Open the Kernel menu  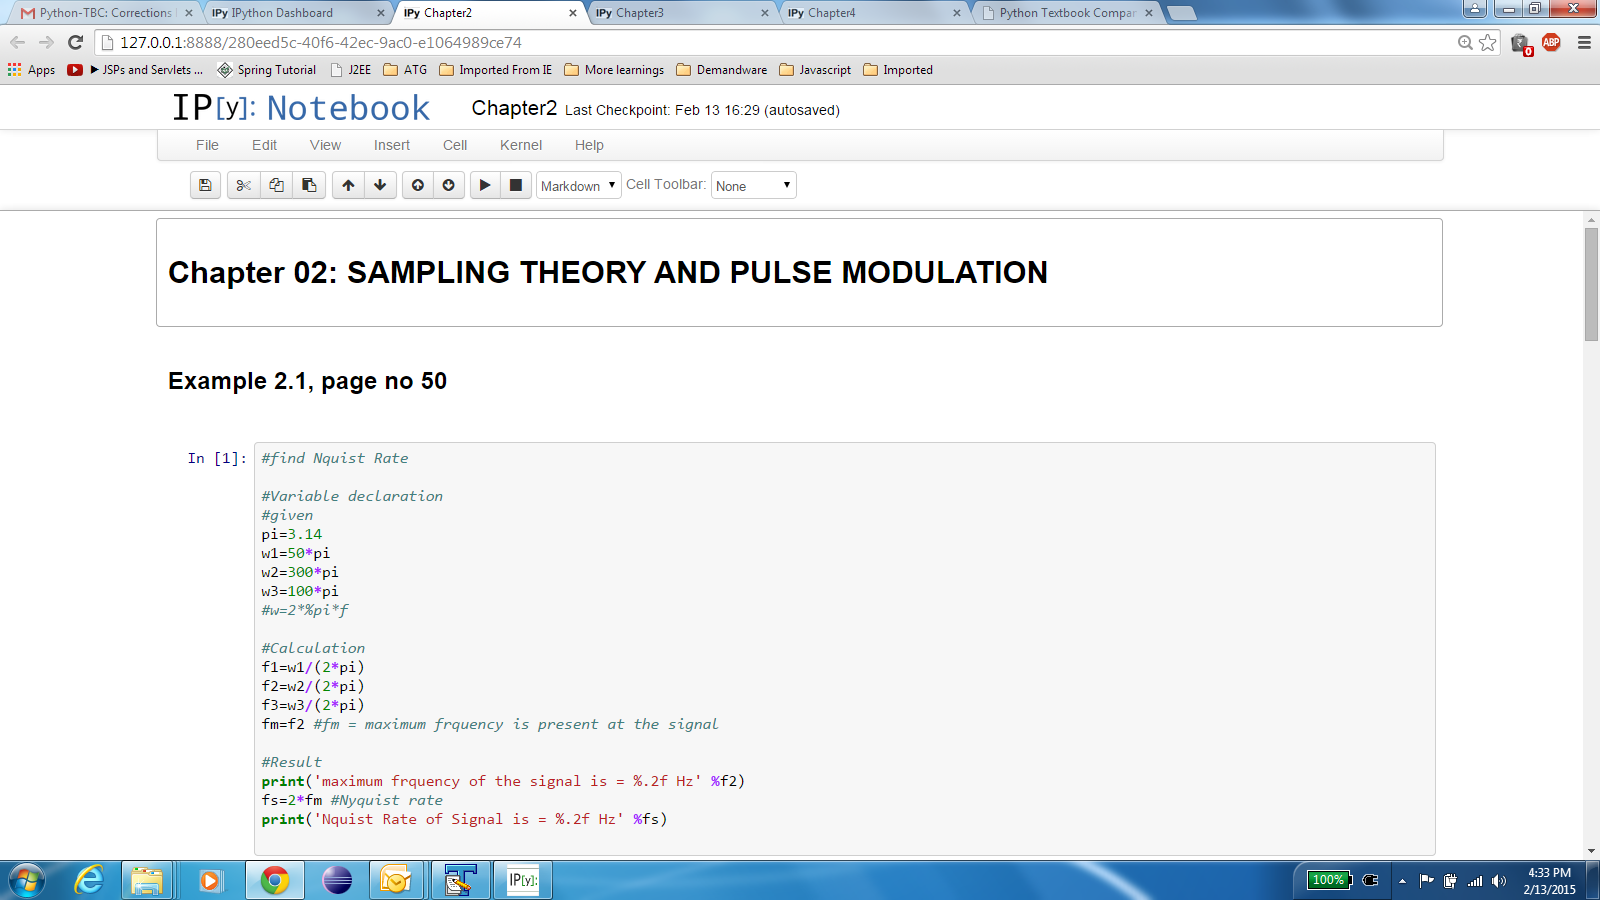pos(521,145)
